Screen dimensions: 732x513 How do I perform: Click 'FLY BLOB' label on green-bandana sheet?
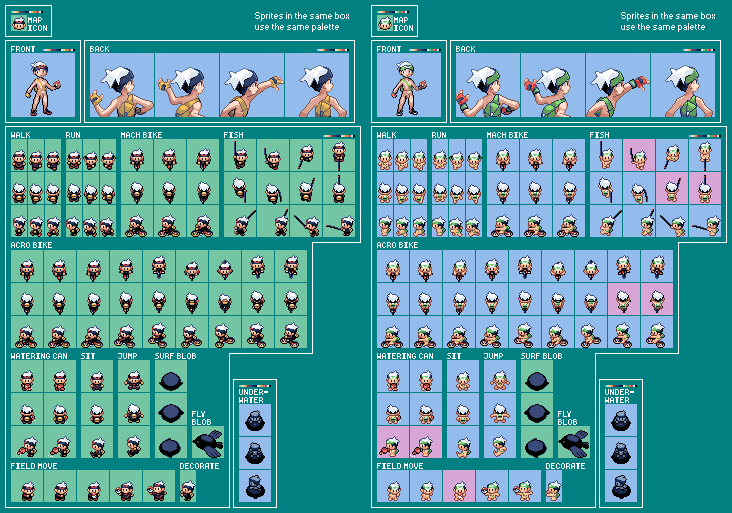[567, 418]
